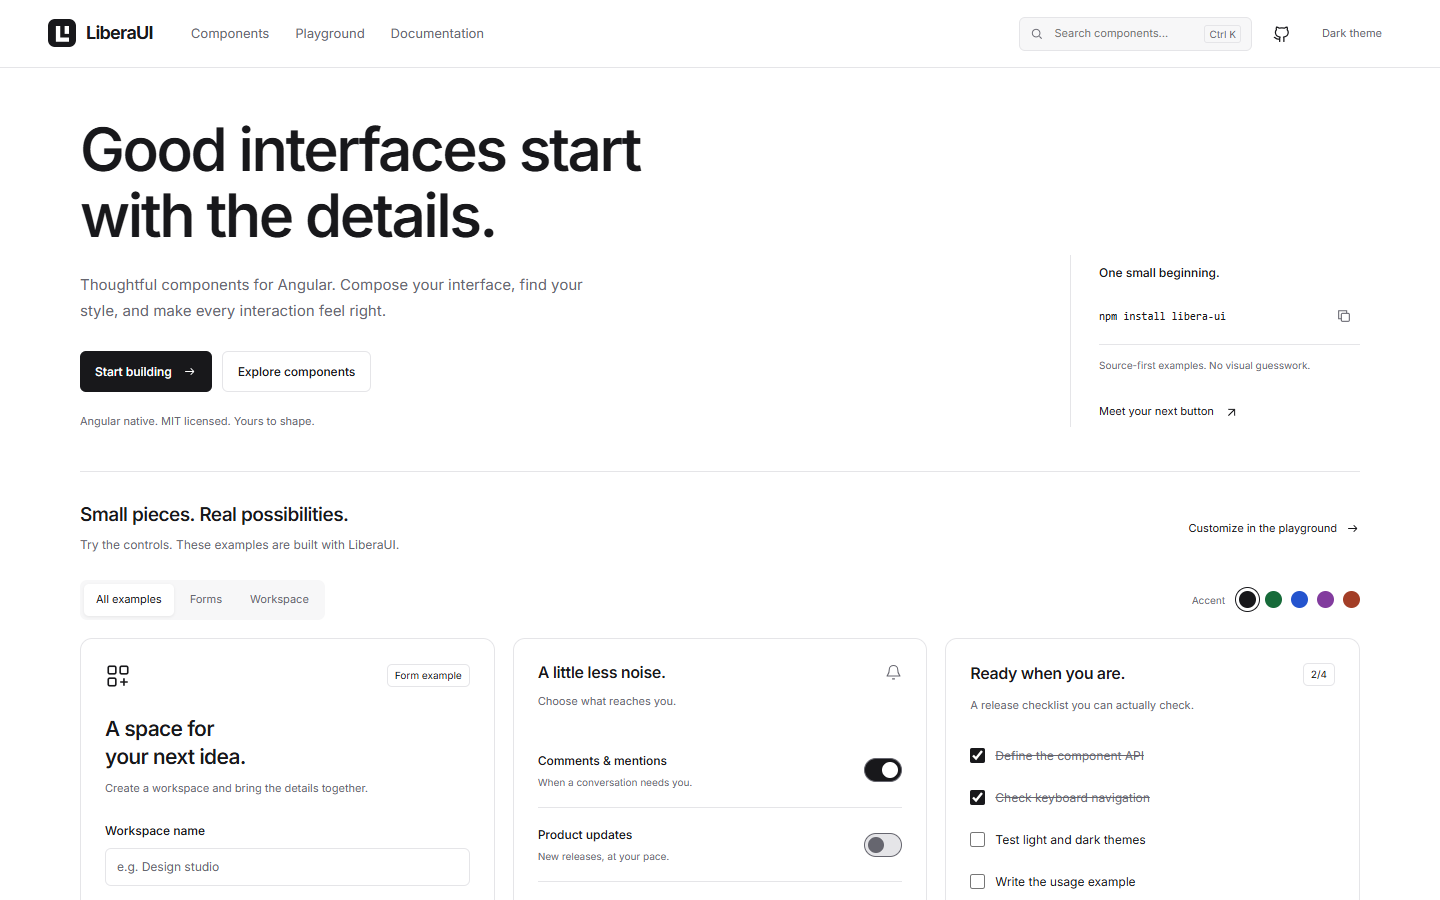Click the 'npm install libera-ui' command text
This screenshot has width=1440, height=900.
click(x=1162, y=316)
